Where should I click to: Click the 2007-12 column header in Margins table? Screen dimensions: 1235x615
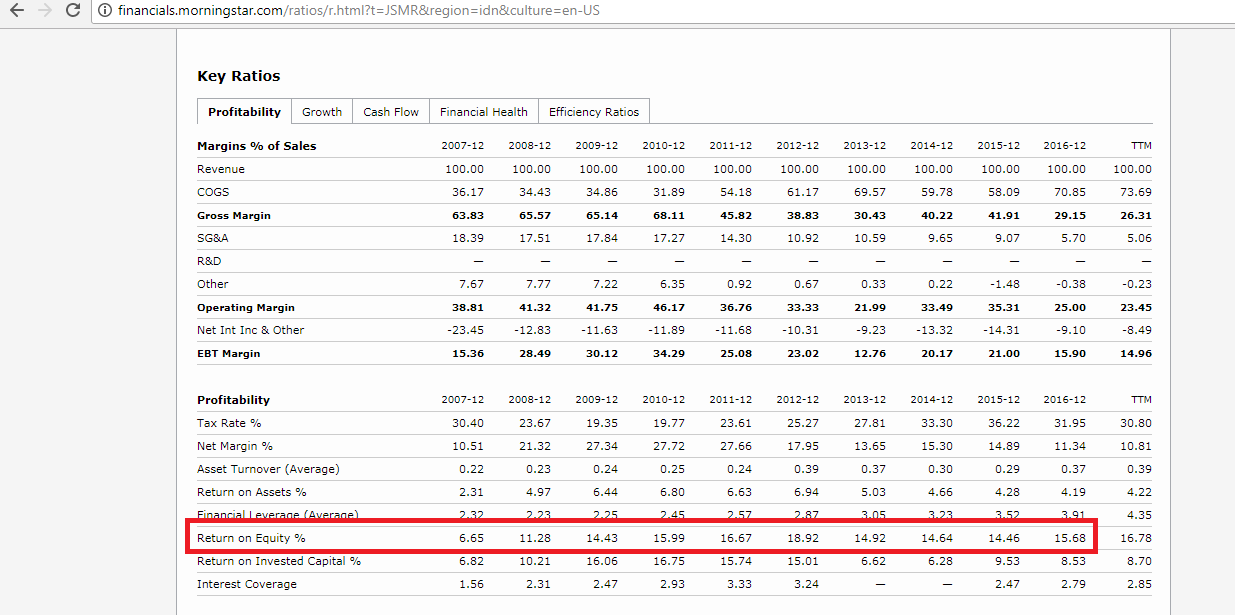pyautogui.click(x=462, y=146)
